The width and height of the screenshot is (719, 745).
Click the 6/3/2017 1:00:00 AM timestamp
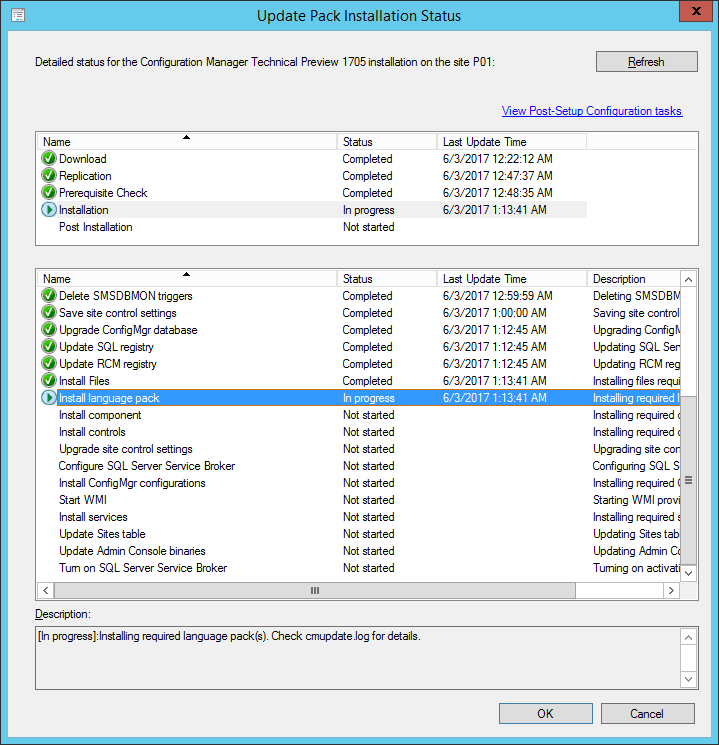495,313
